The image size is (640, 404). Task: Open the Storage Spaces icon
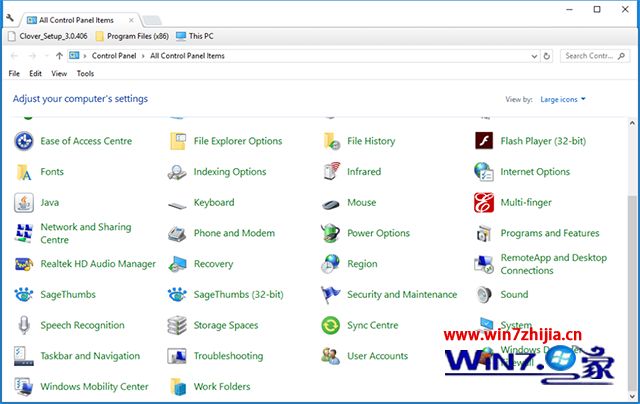(177, 325)
